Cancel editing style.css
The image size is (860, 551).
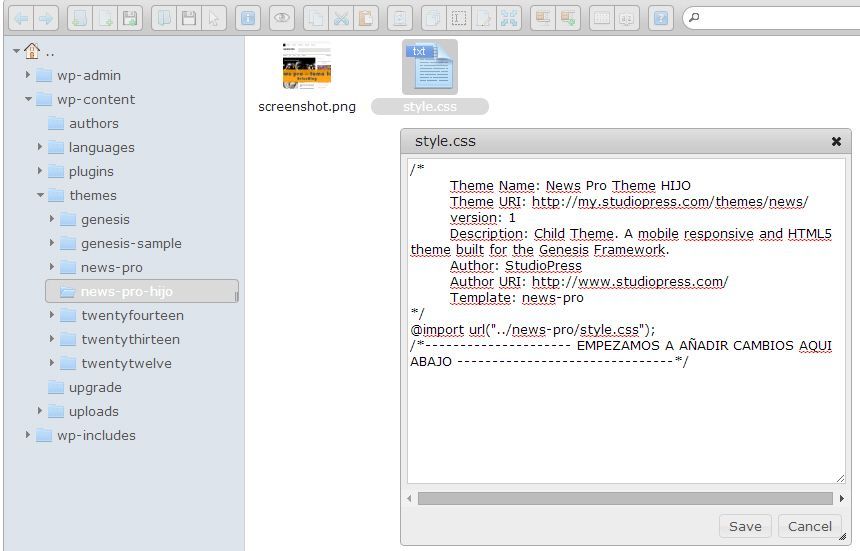(810, 526)
